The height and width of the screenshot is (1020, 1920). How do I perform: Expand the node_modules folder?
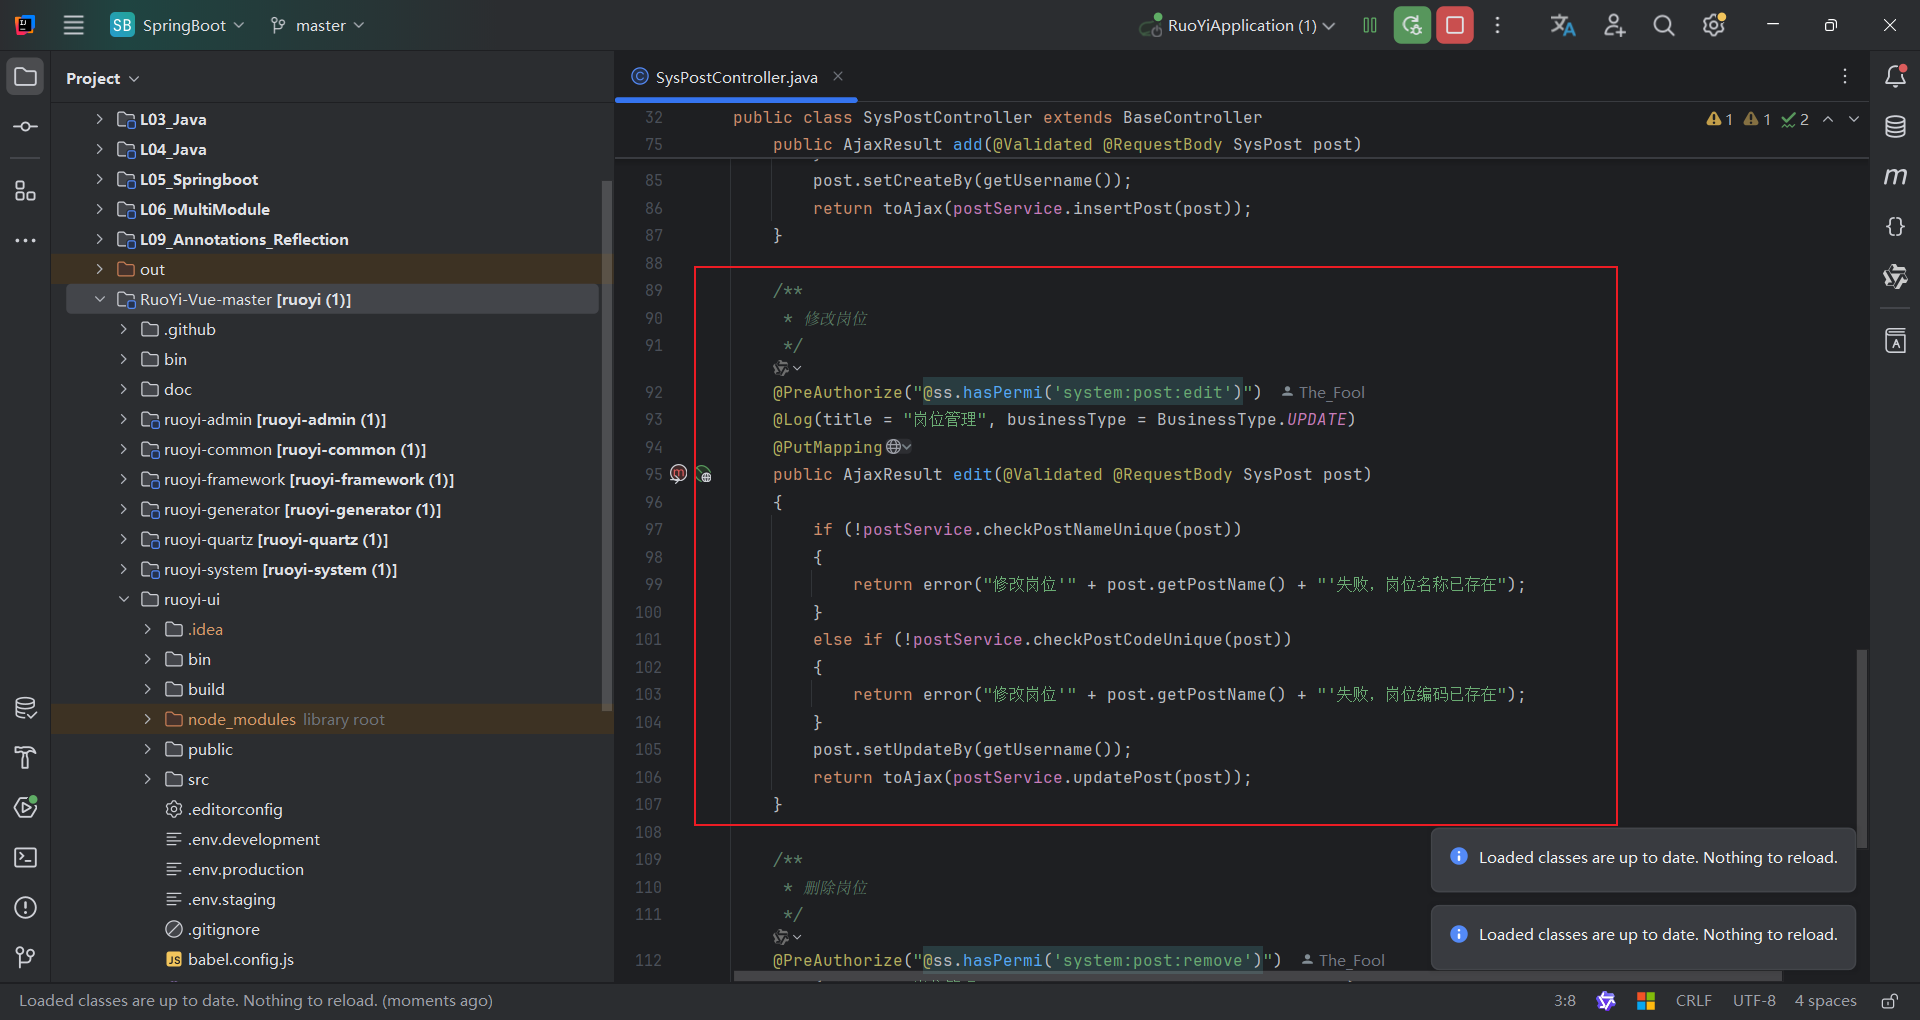147,719
